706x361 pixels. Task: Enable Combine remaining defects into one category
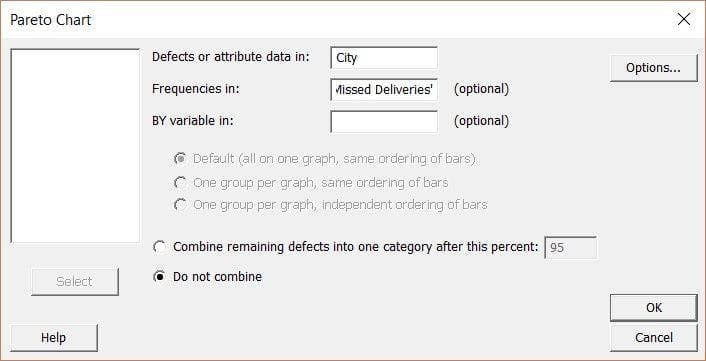159,247
